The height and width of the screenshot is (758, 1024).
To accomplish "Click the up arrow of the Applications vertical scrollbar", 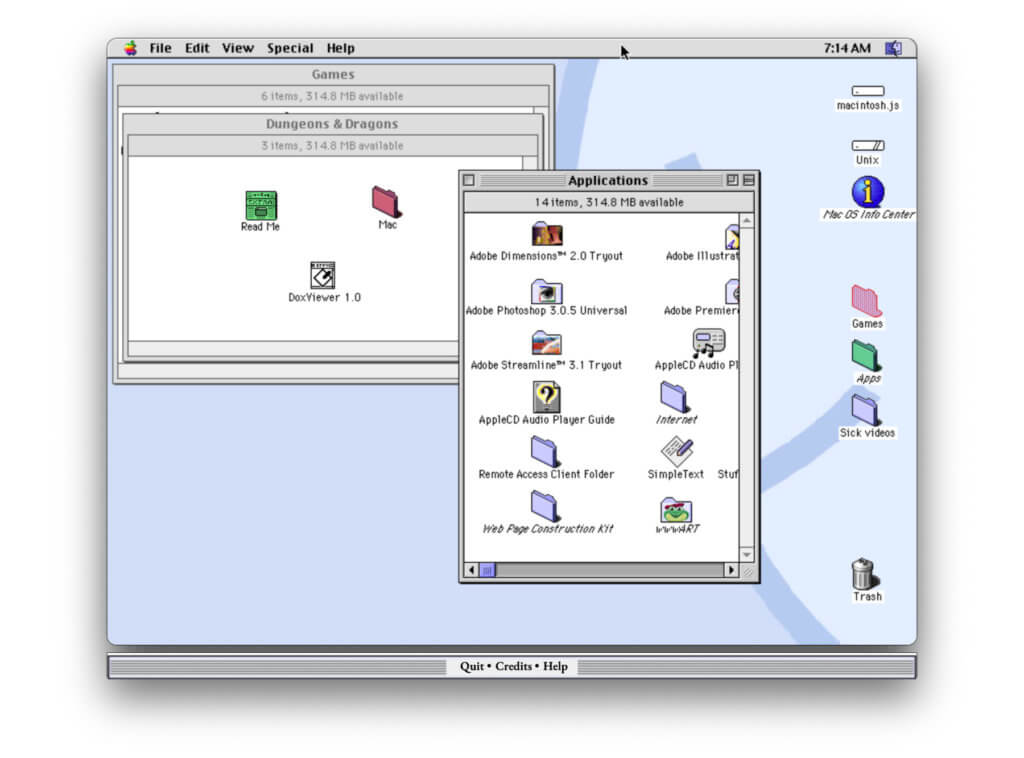I will click(746, 221).
